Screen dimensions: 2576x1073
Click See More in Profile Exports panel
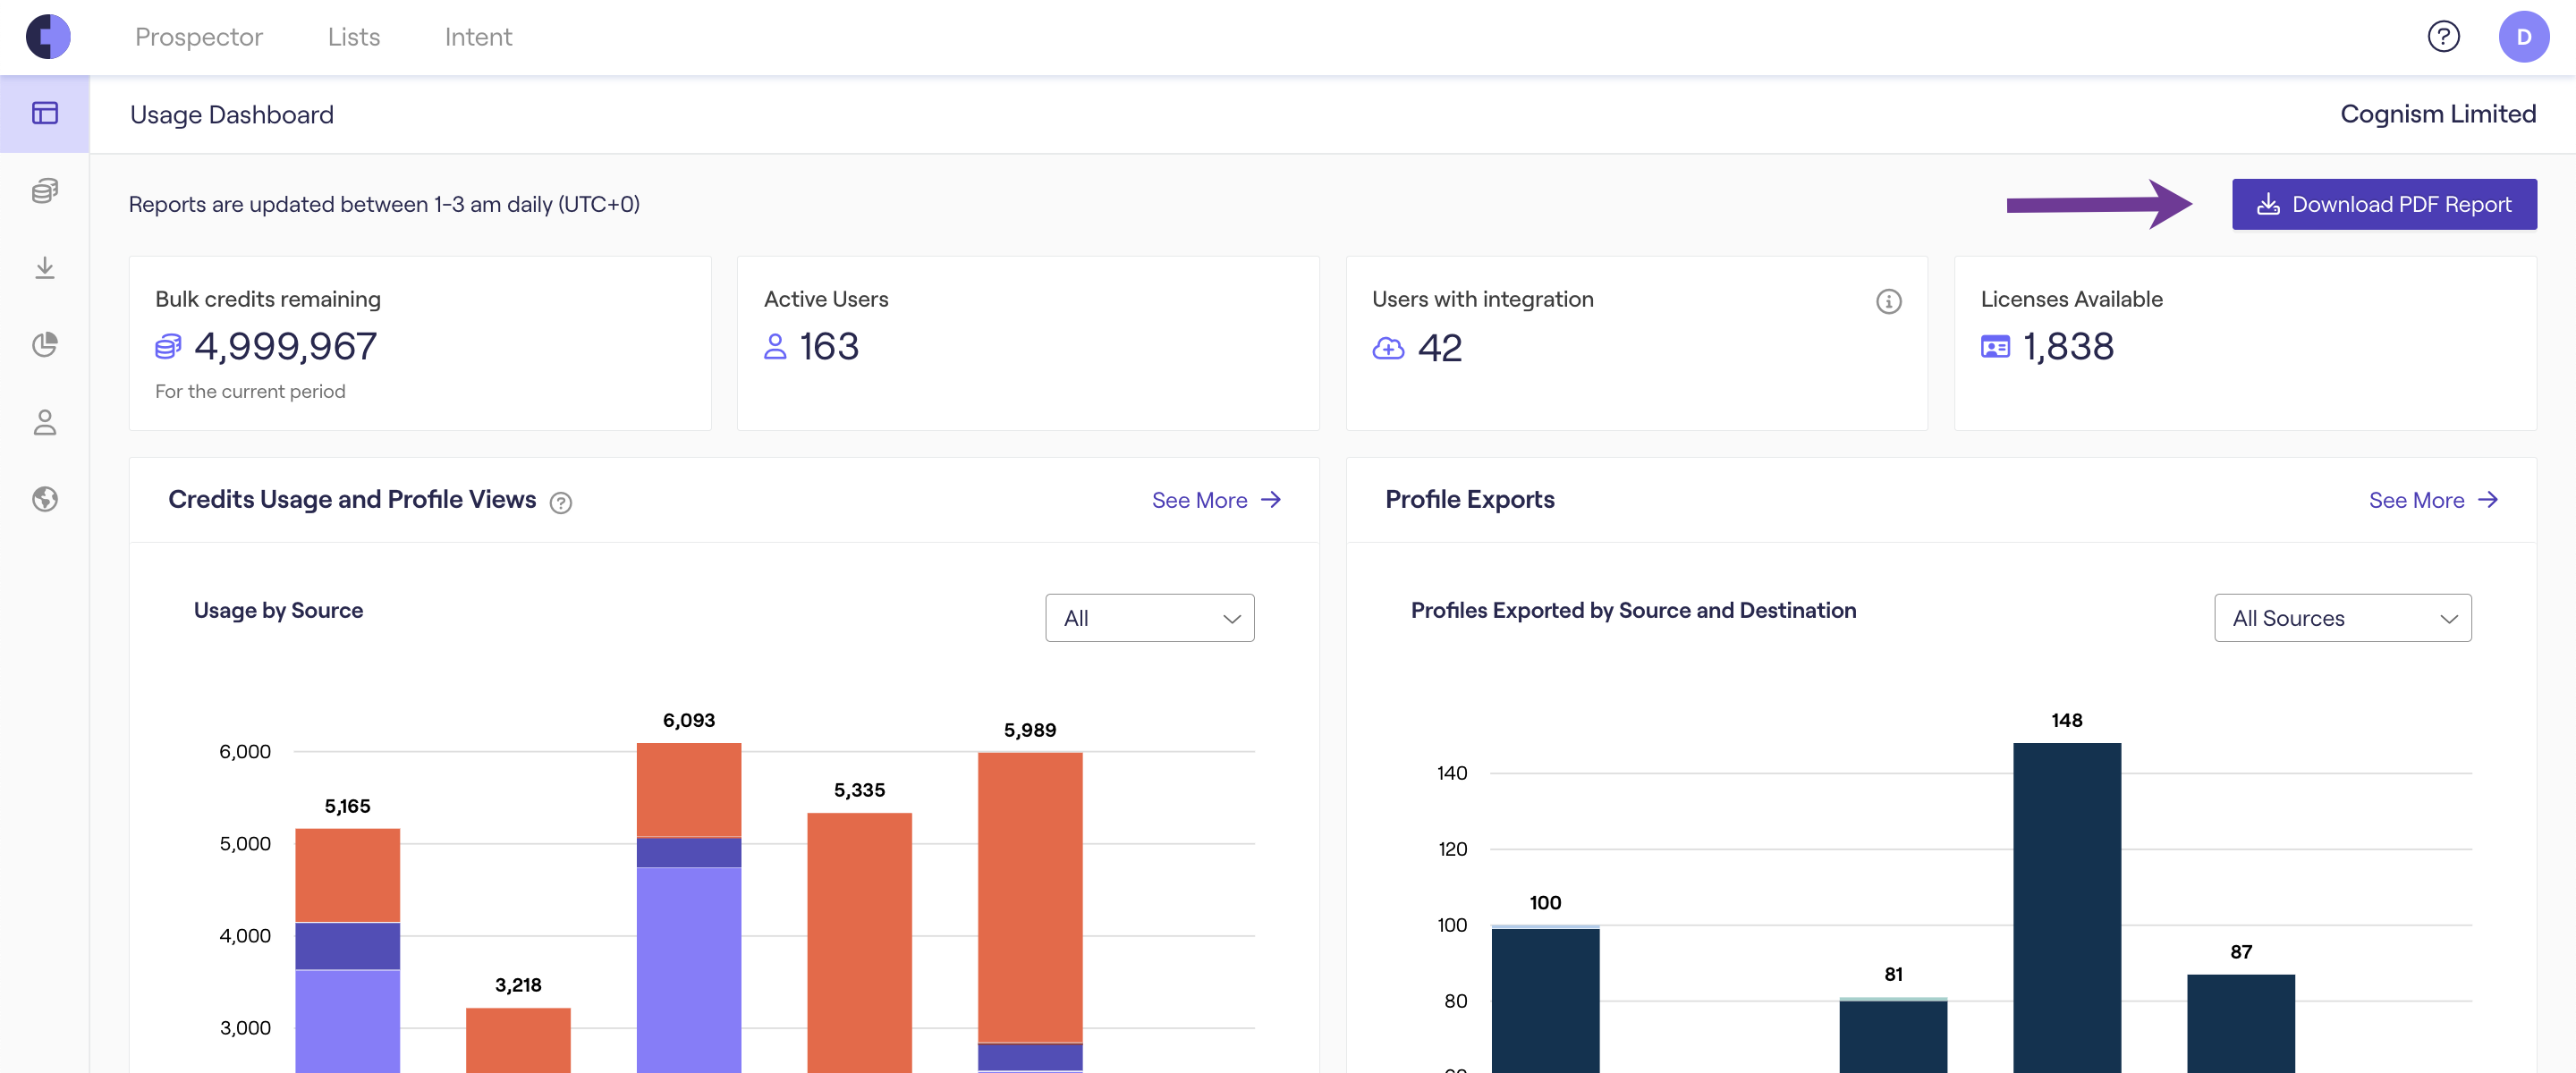(x=2433, y=500)
